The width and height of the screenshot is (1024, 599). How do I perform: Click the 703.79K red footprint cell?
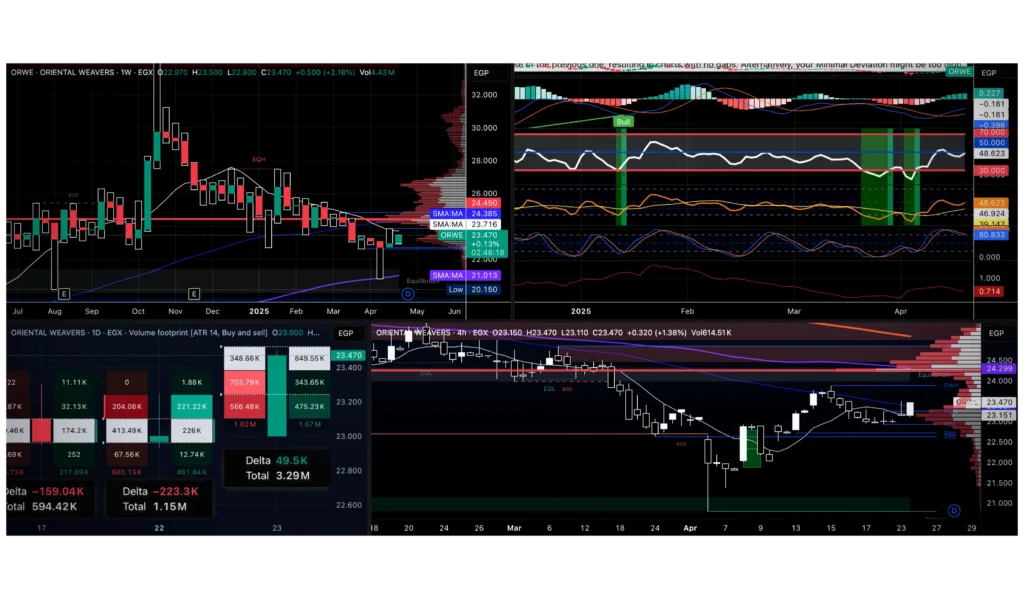[x=244, y=382]
